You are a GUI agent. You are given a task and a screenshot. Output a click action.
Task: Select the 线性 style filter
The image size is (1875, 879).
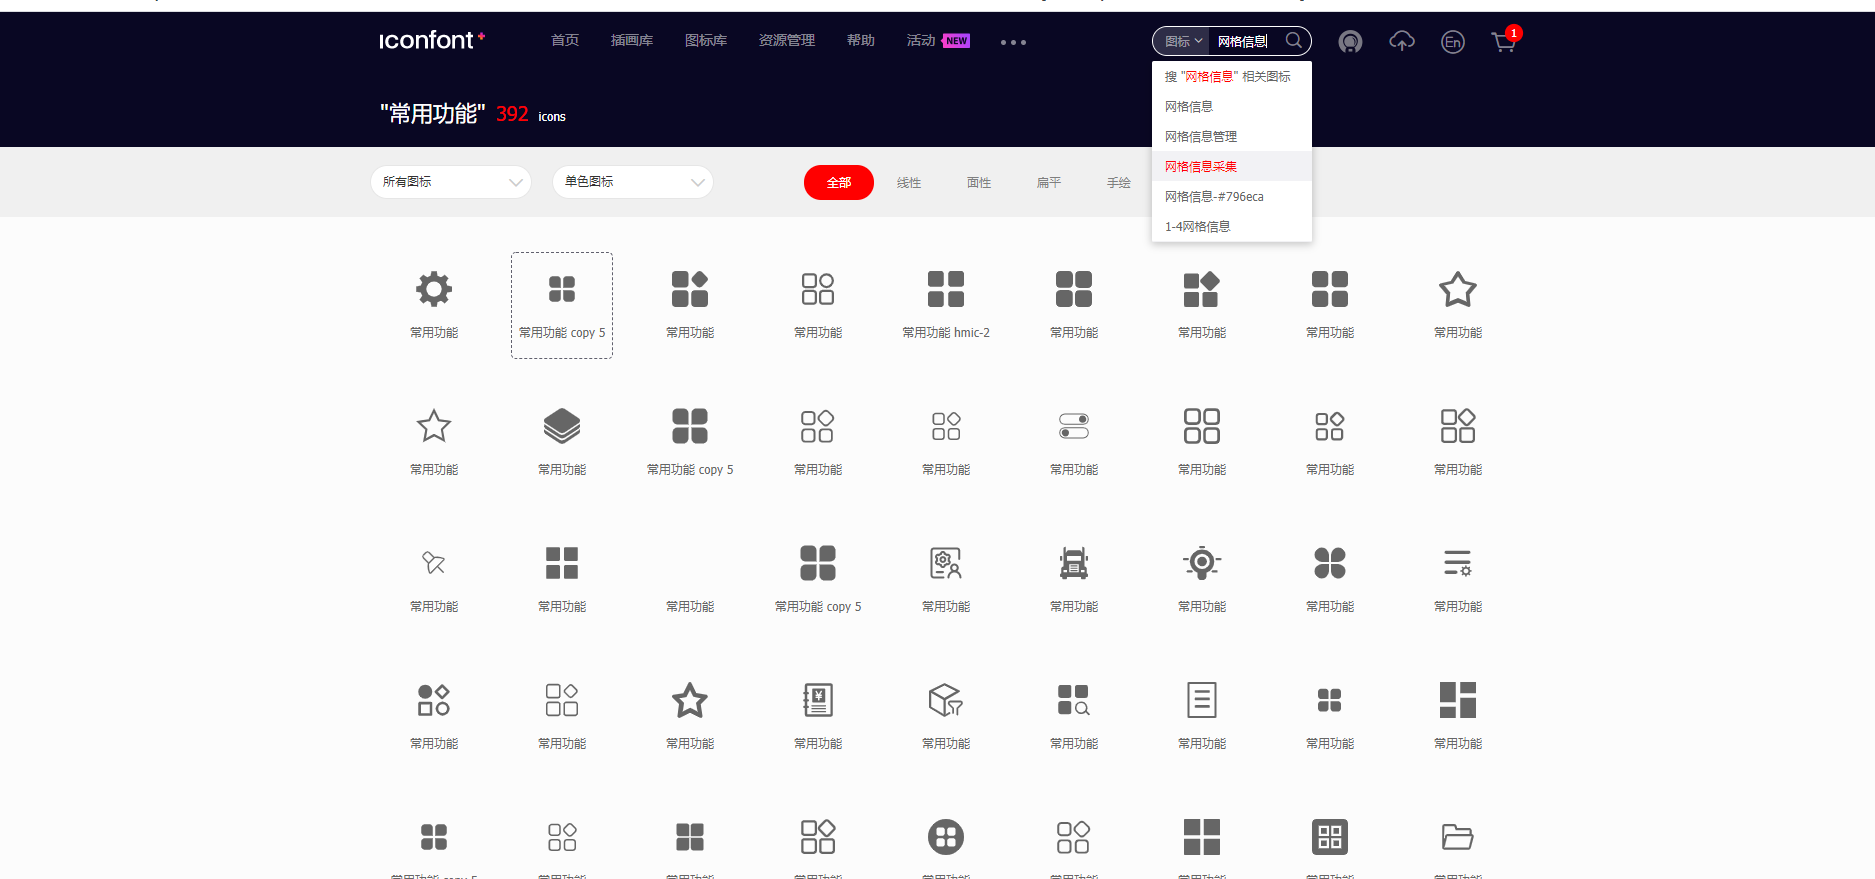click(909, 182)
